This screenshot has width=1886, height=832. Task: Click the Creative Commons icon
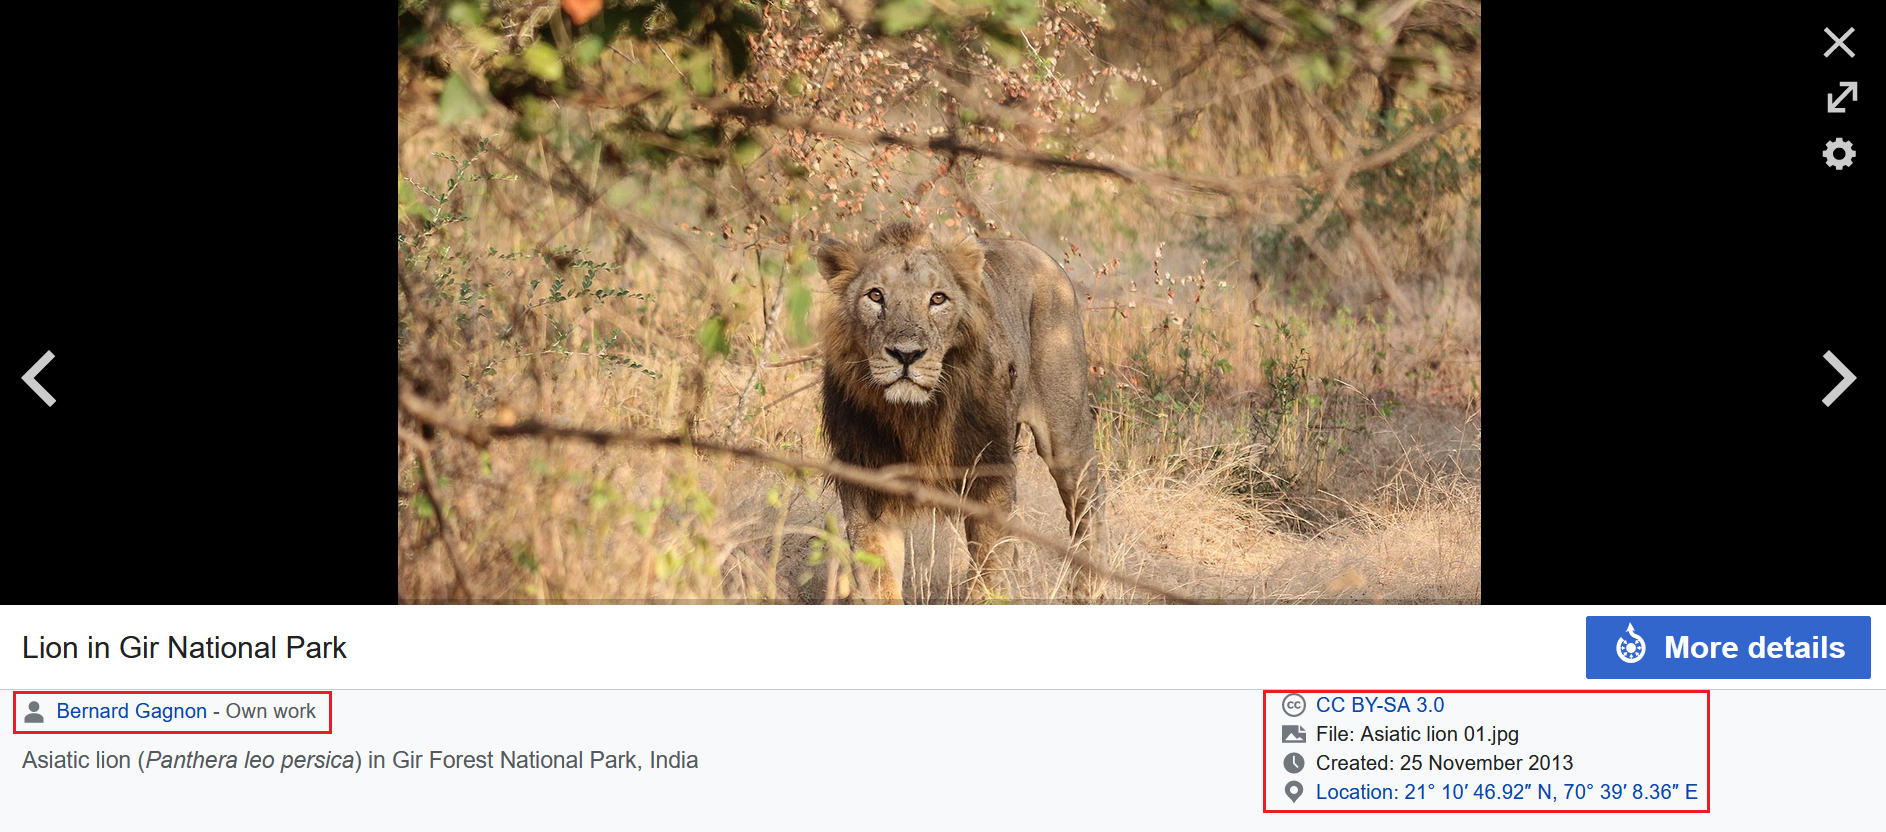(x=1293, y=705)
